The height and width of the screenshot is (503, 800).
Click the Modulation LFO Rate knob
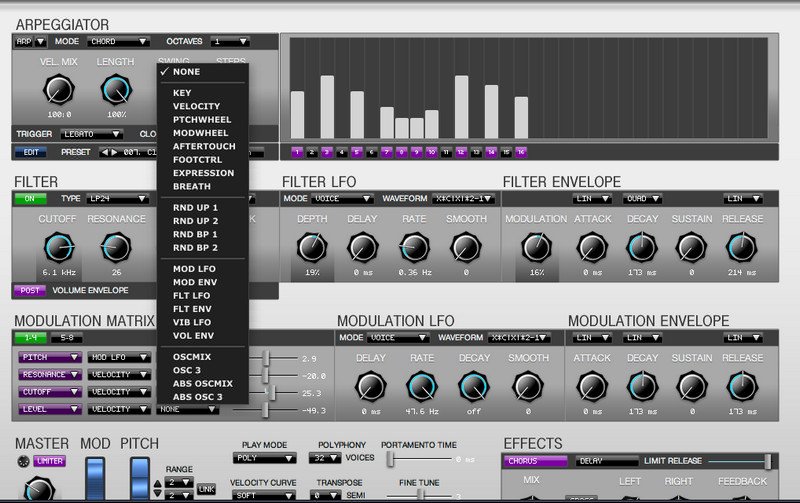click(421, 386)
